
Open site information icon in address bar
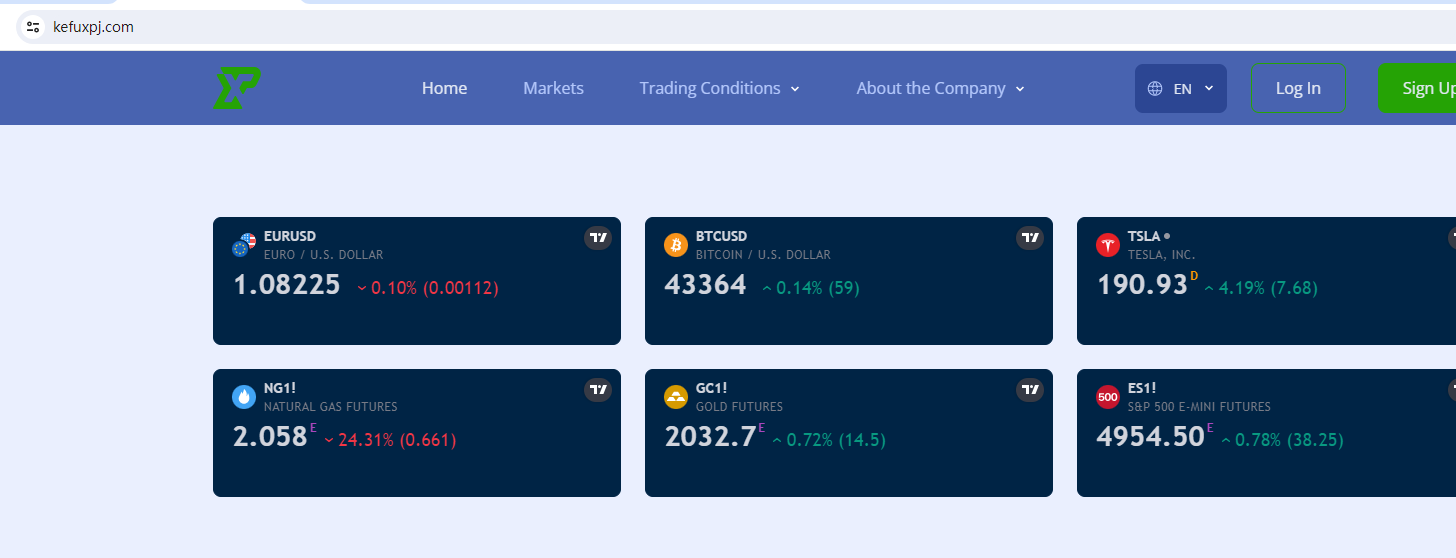pos(33,27)
